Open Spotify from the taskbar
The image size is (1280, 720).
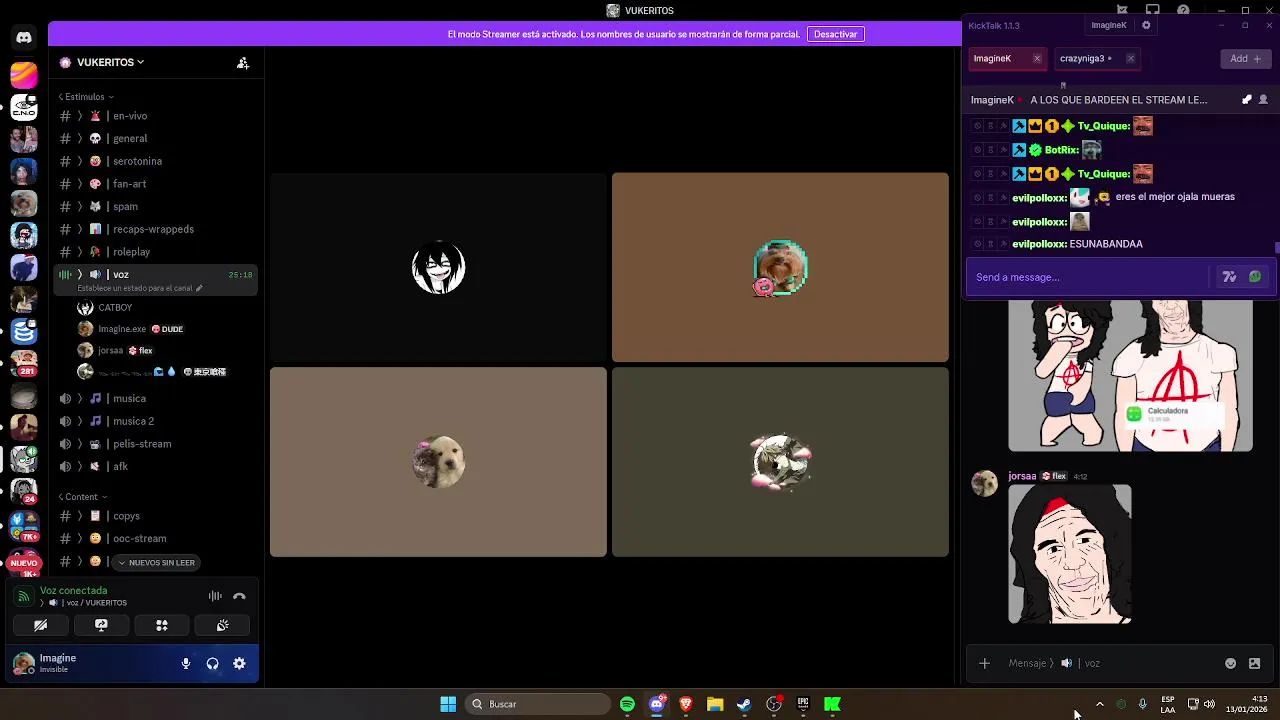pyautogui.click(x=627, y=704)
